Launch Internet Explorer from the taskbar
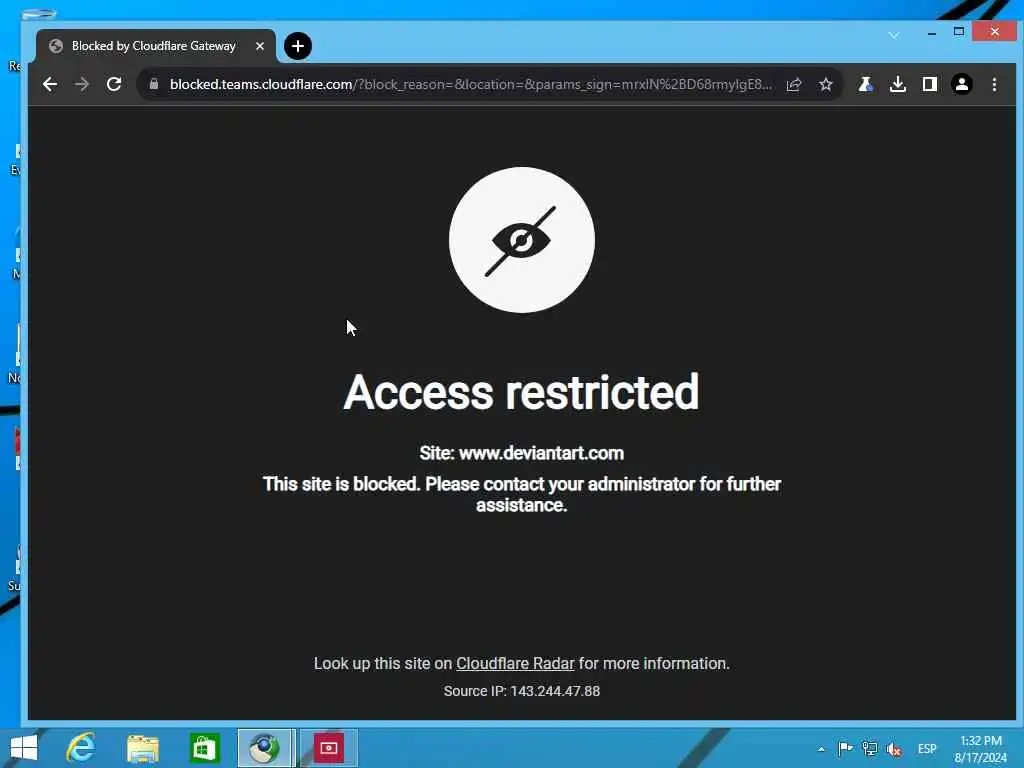 81,748
